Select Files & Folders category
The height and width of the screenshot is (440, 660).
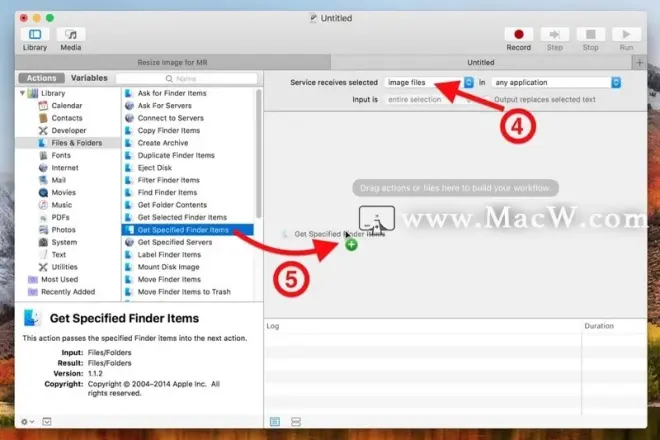68,143
